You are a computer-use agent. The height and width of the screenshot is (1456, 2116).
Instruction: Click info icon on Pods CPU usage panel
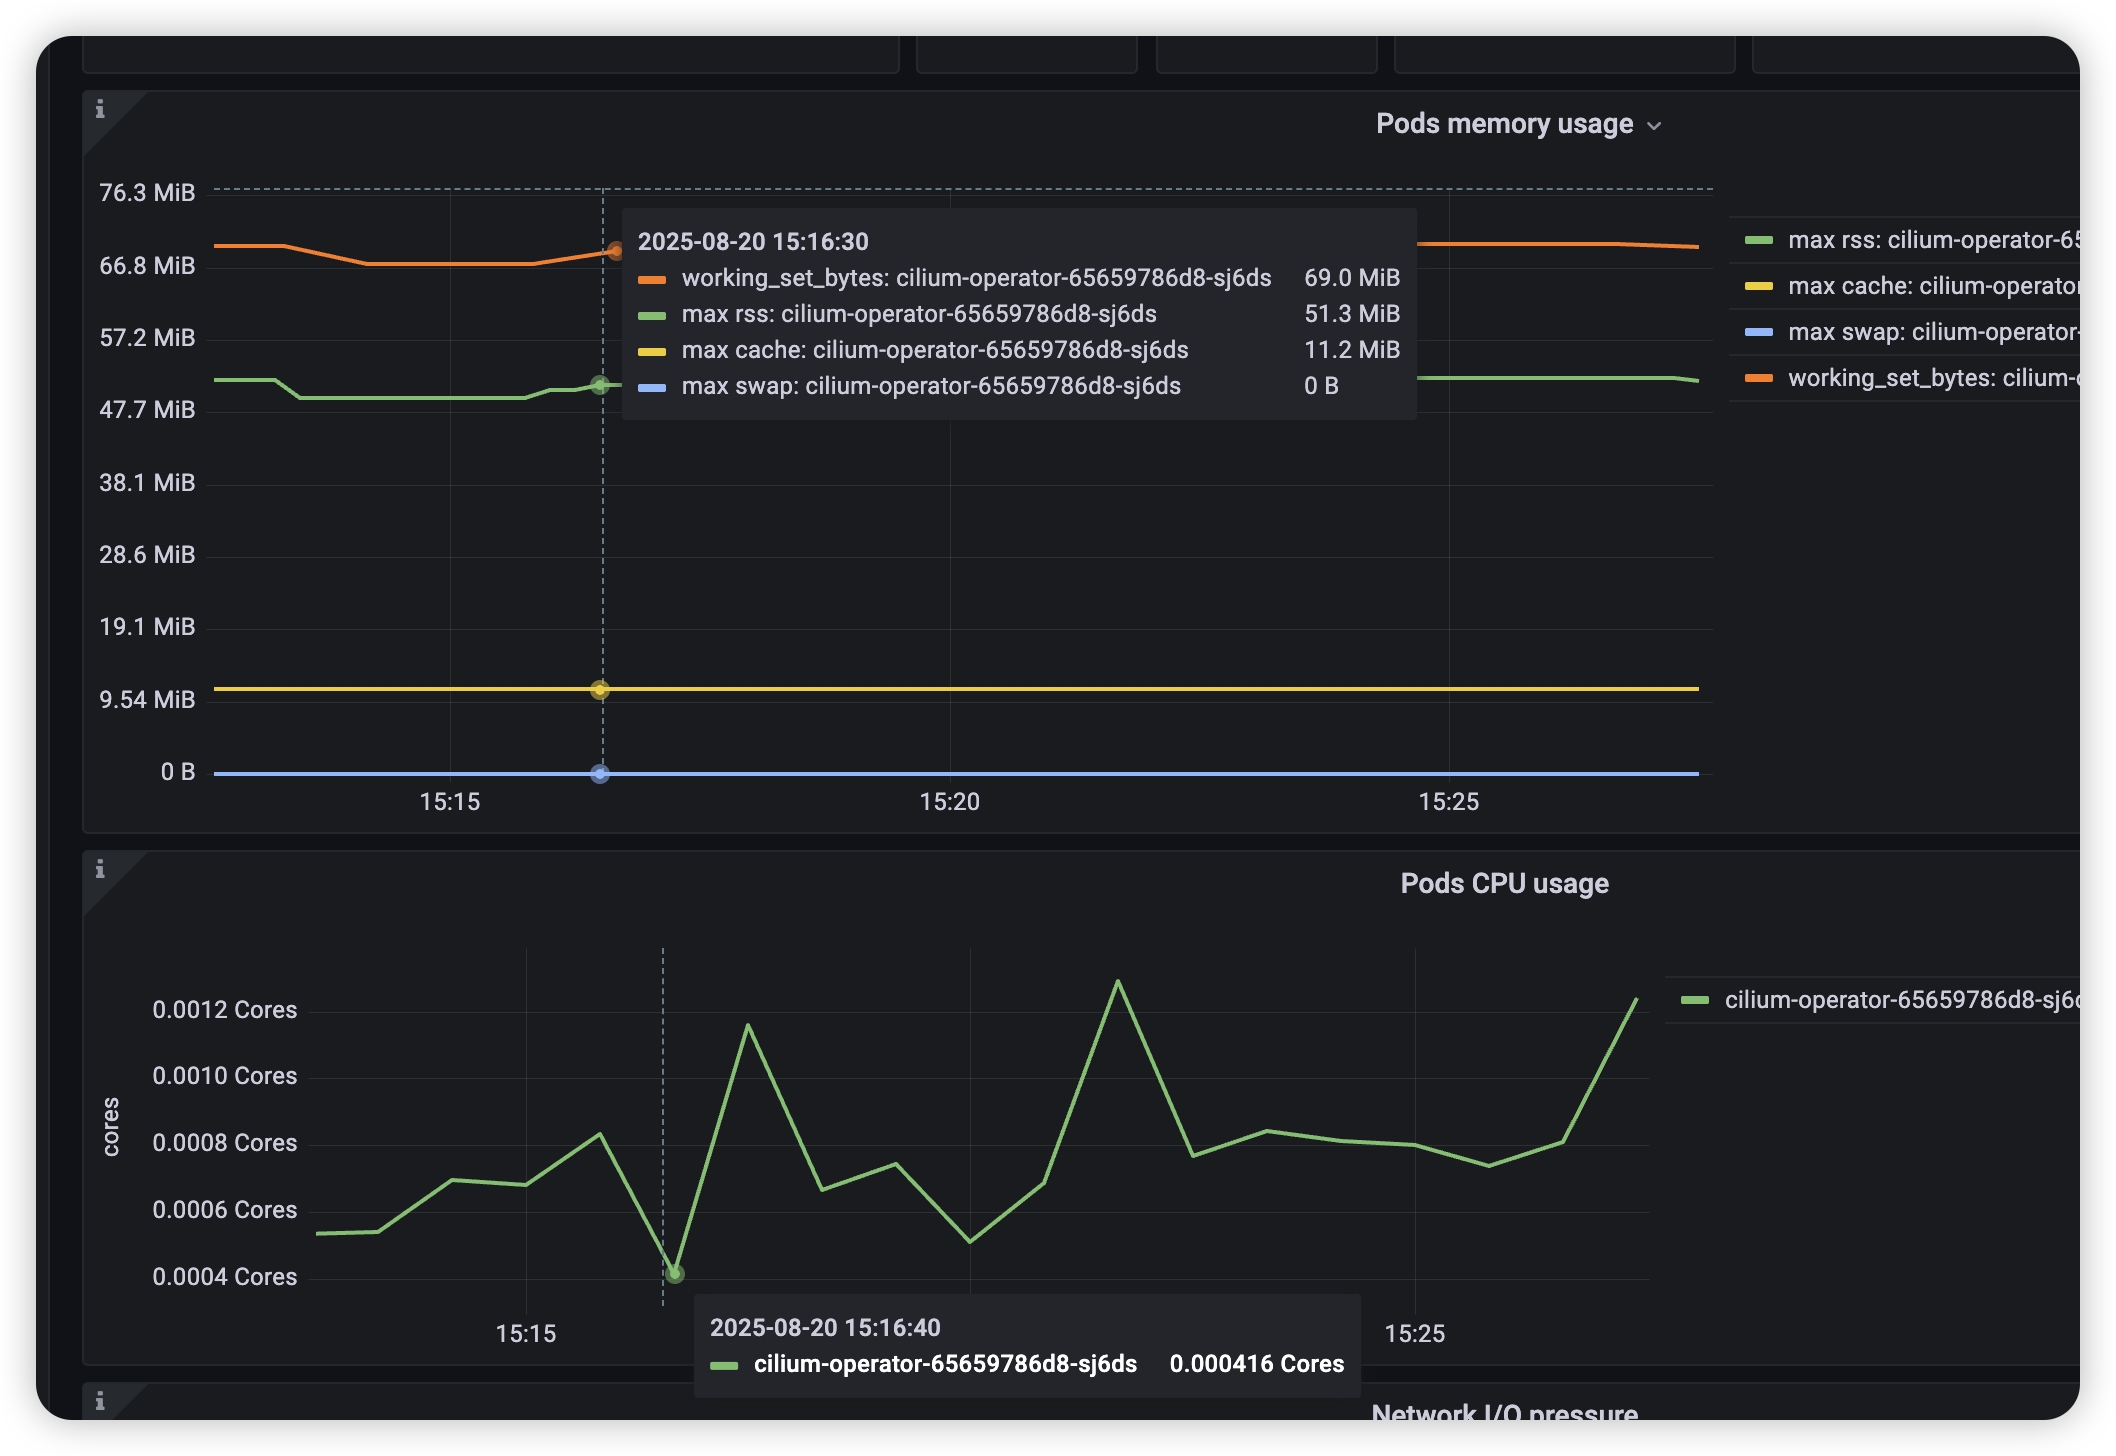[x=100, y=869]
